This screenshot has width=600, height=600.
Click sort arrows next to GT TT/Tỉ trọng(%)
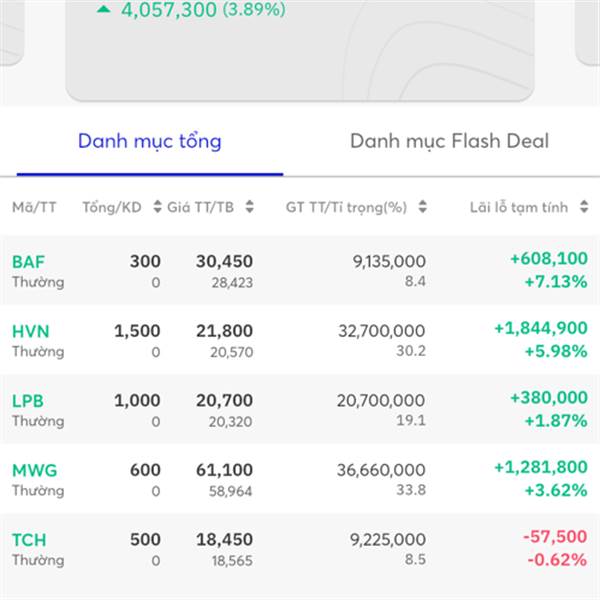[x=423, y=207]
